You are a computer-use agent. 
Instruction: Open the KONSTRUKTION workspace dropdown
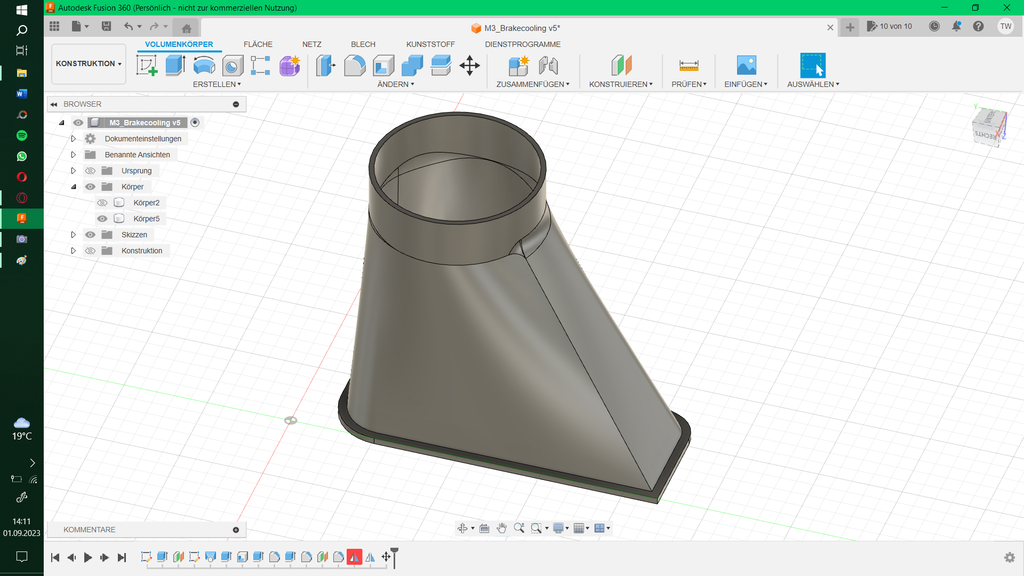(x=88, y=64)
